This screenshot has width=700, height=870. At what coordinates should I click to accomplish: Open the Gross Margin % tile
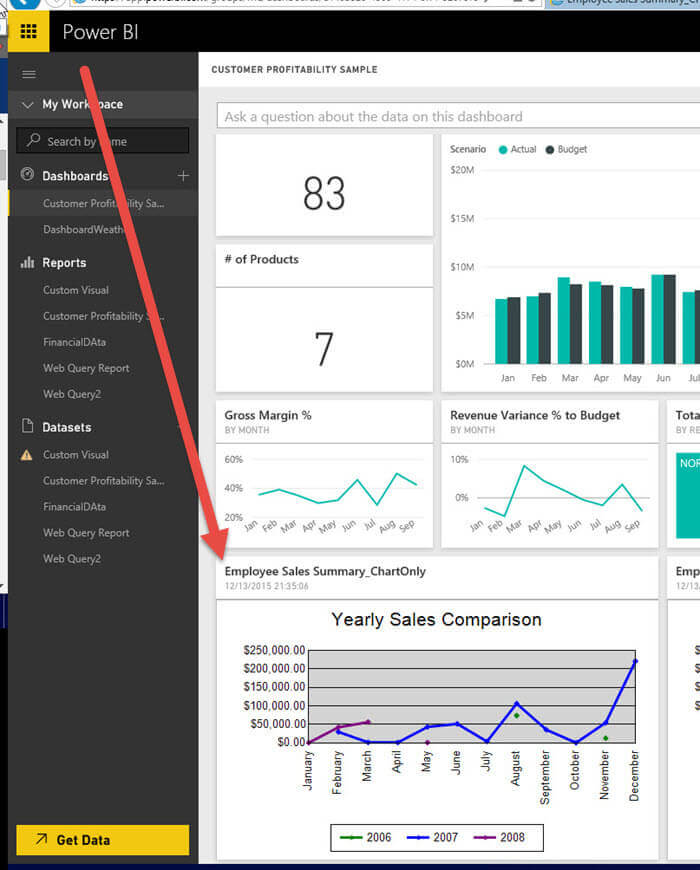point(324,474)
